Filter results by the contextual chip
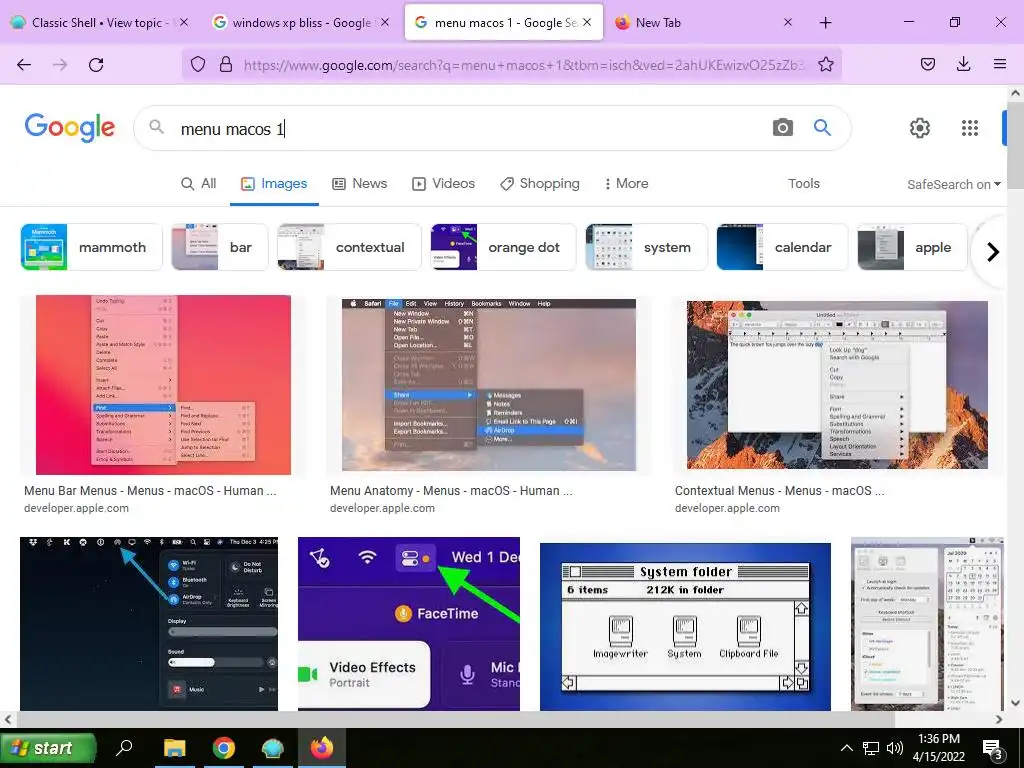 [x=349, y=247]
